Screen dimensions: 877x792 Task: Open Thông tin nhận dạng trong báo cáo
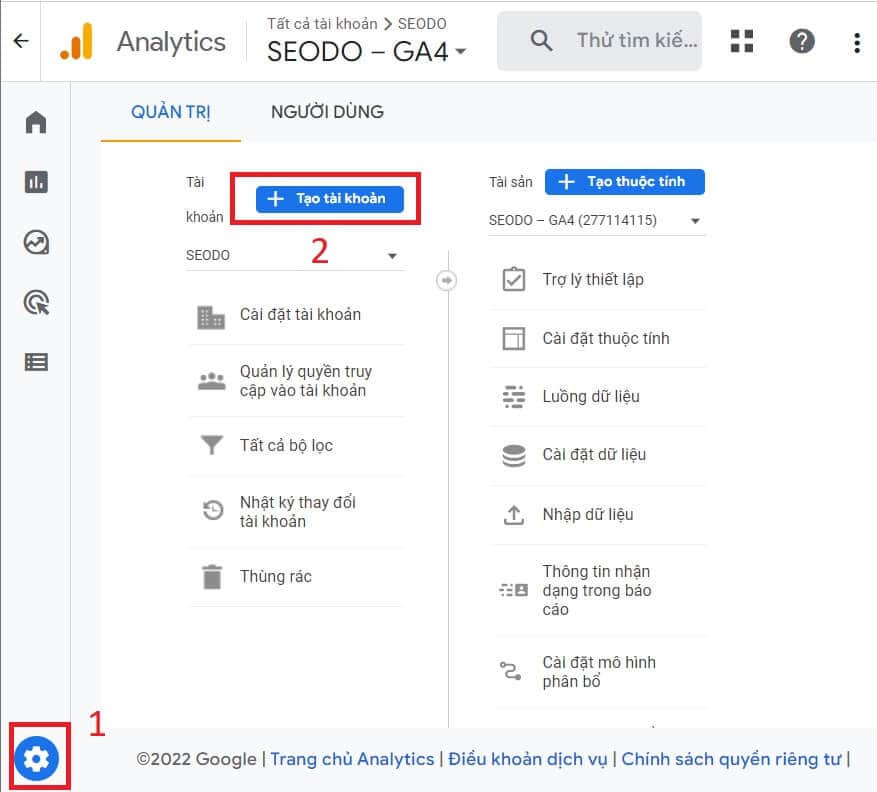598,590
